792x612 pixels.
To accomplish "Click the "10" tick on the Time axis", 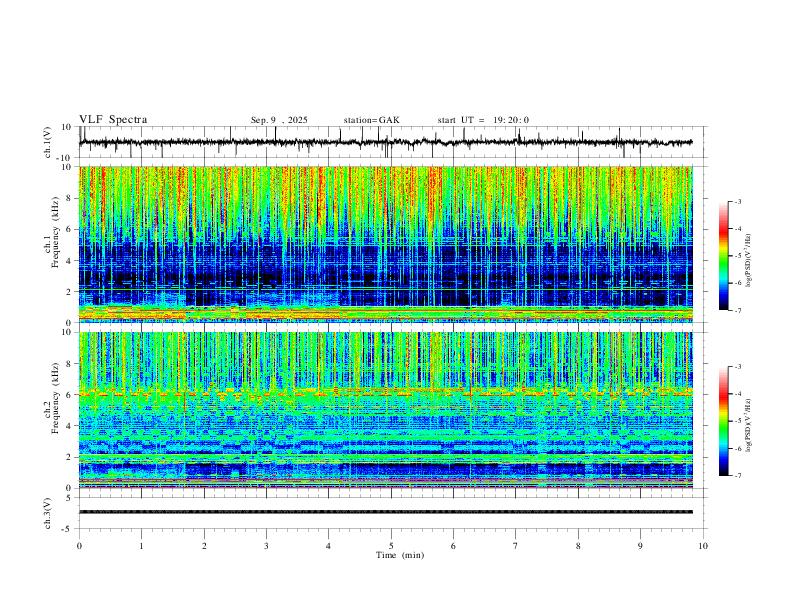I will (703, 546).
